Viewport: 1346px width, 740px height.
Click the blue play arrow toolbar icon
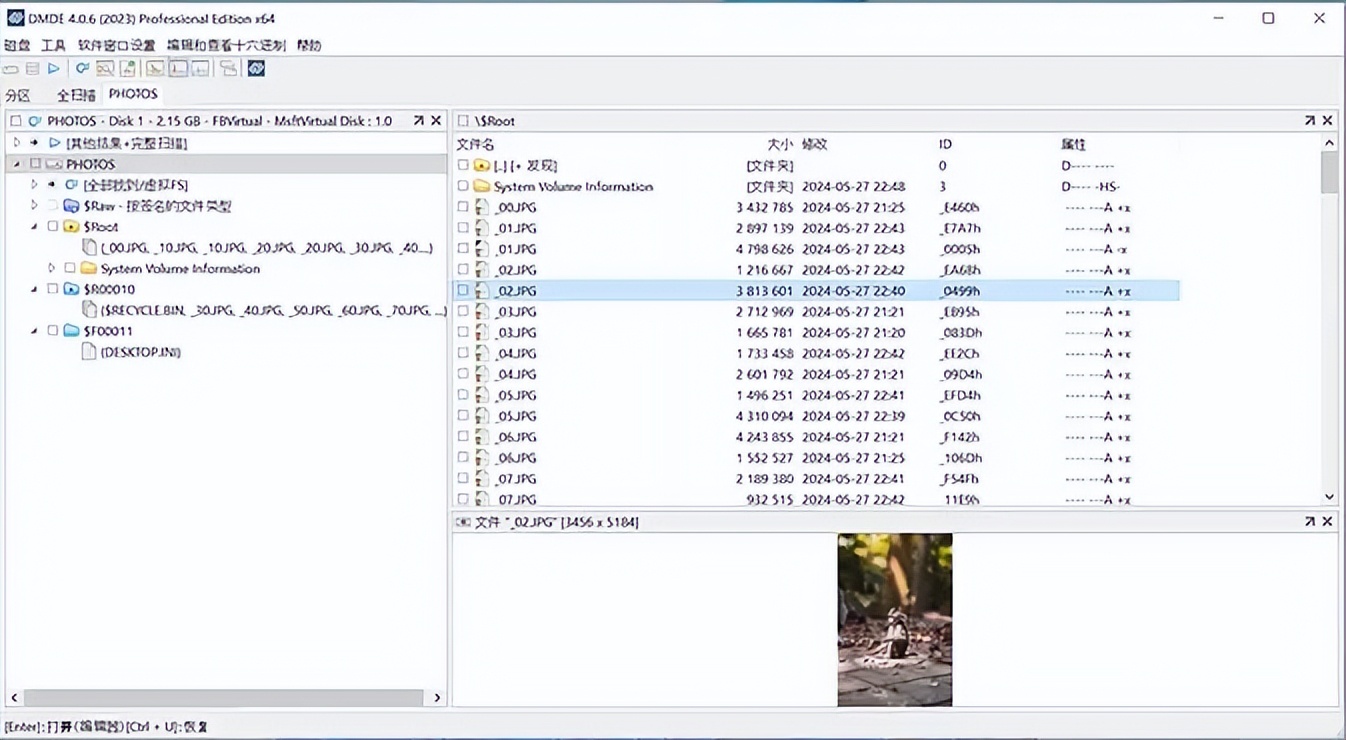coord(54,69)
